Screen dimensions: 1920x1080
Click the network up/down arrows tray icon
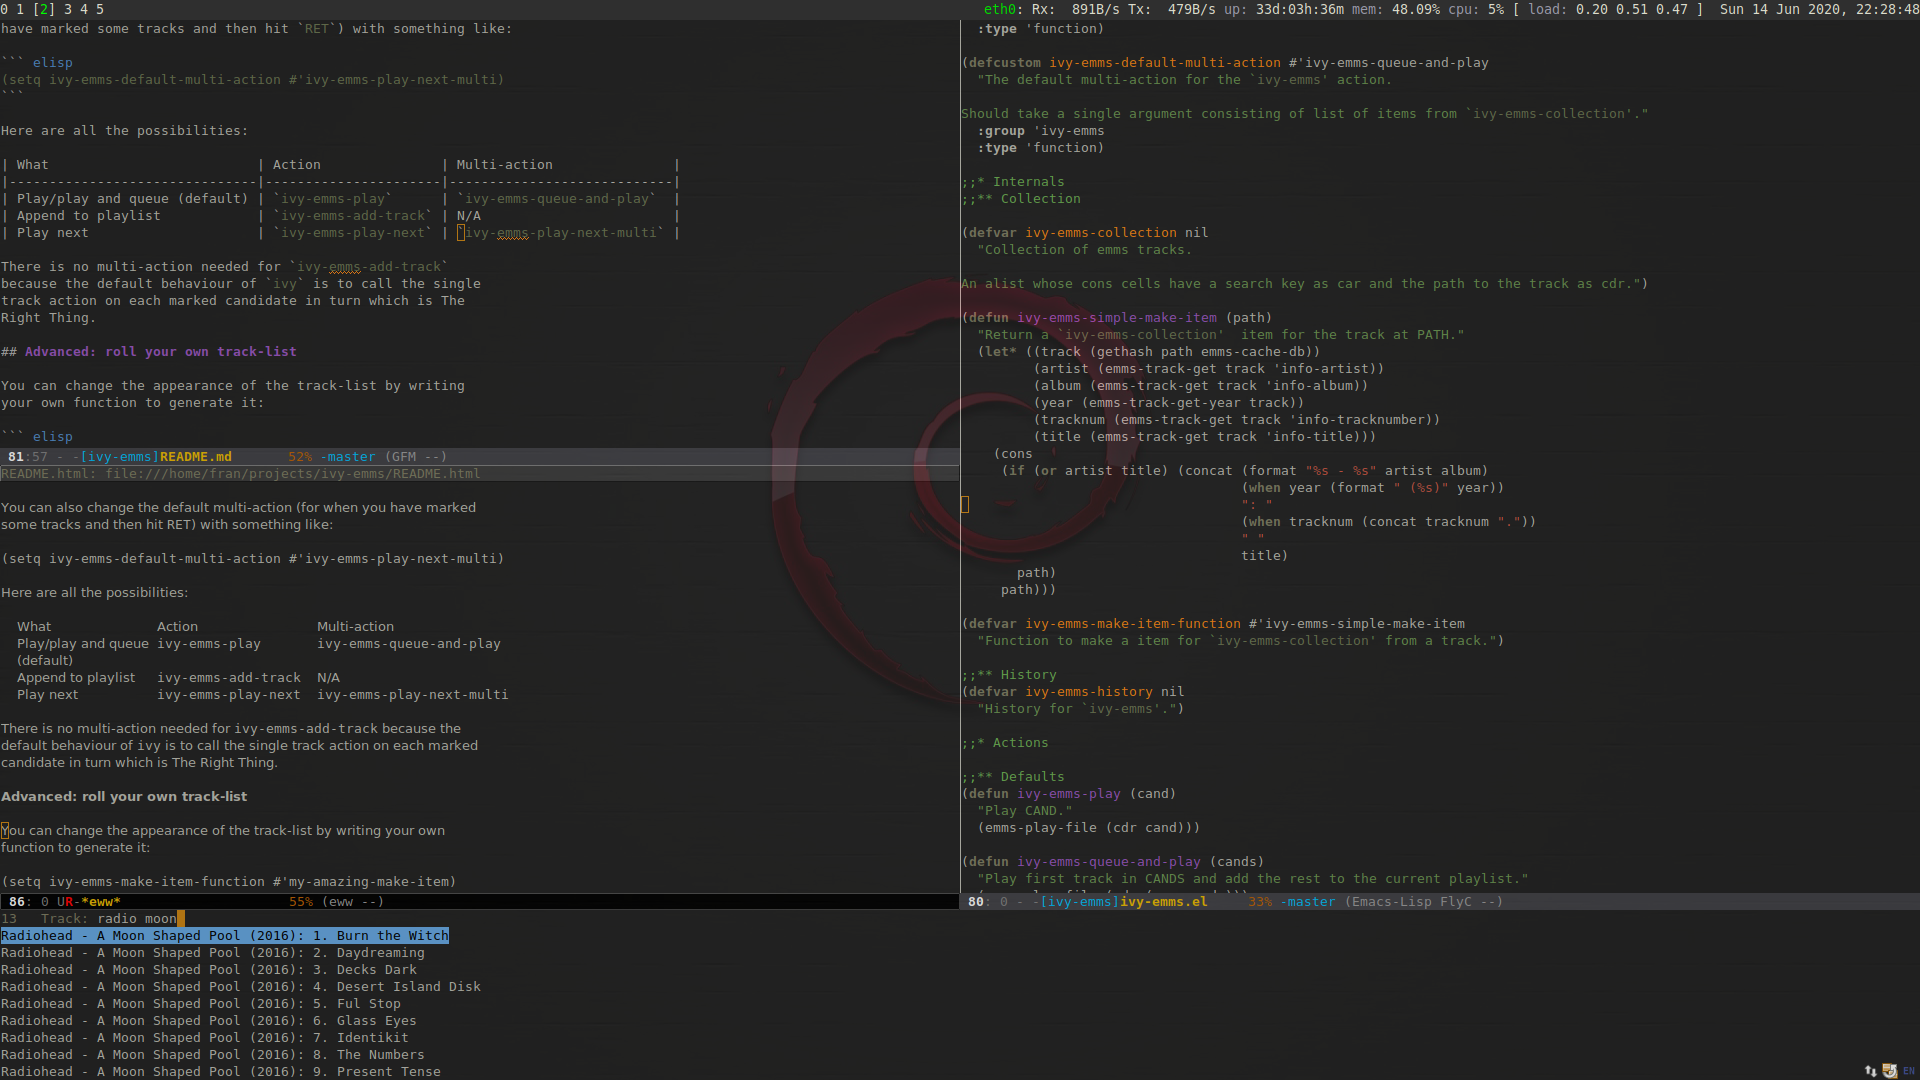coord(1870,1071)
